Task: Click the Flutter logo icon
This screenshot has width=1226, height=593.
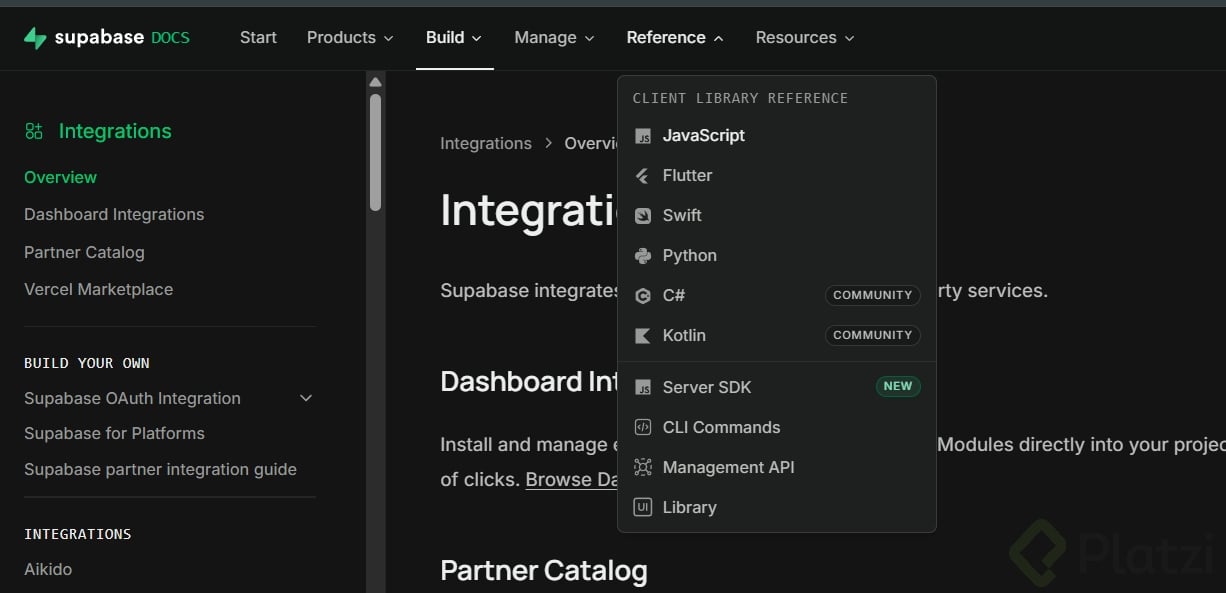Action: (643, 176)
